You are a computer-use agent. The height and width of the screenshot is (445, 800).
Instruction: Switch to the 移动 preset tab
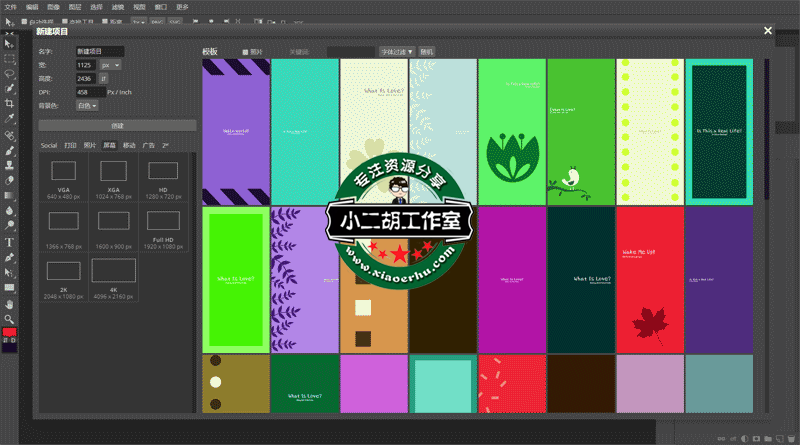tap(129, 145)
